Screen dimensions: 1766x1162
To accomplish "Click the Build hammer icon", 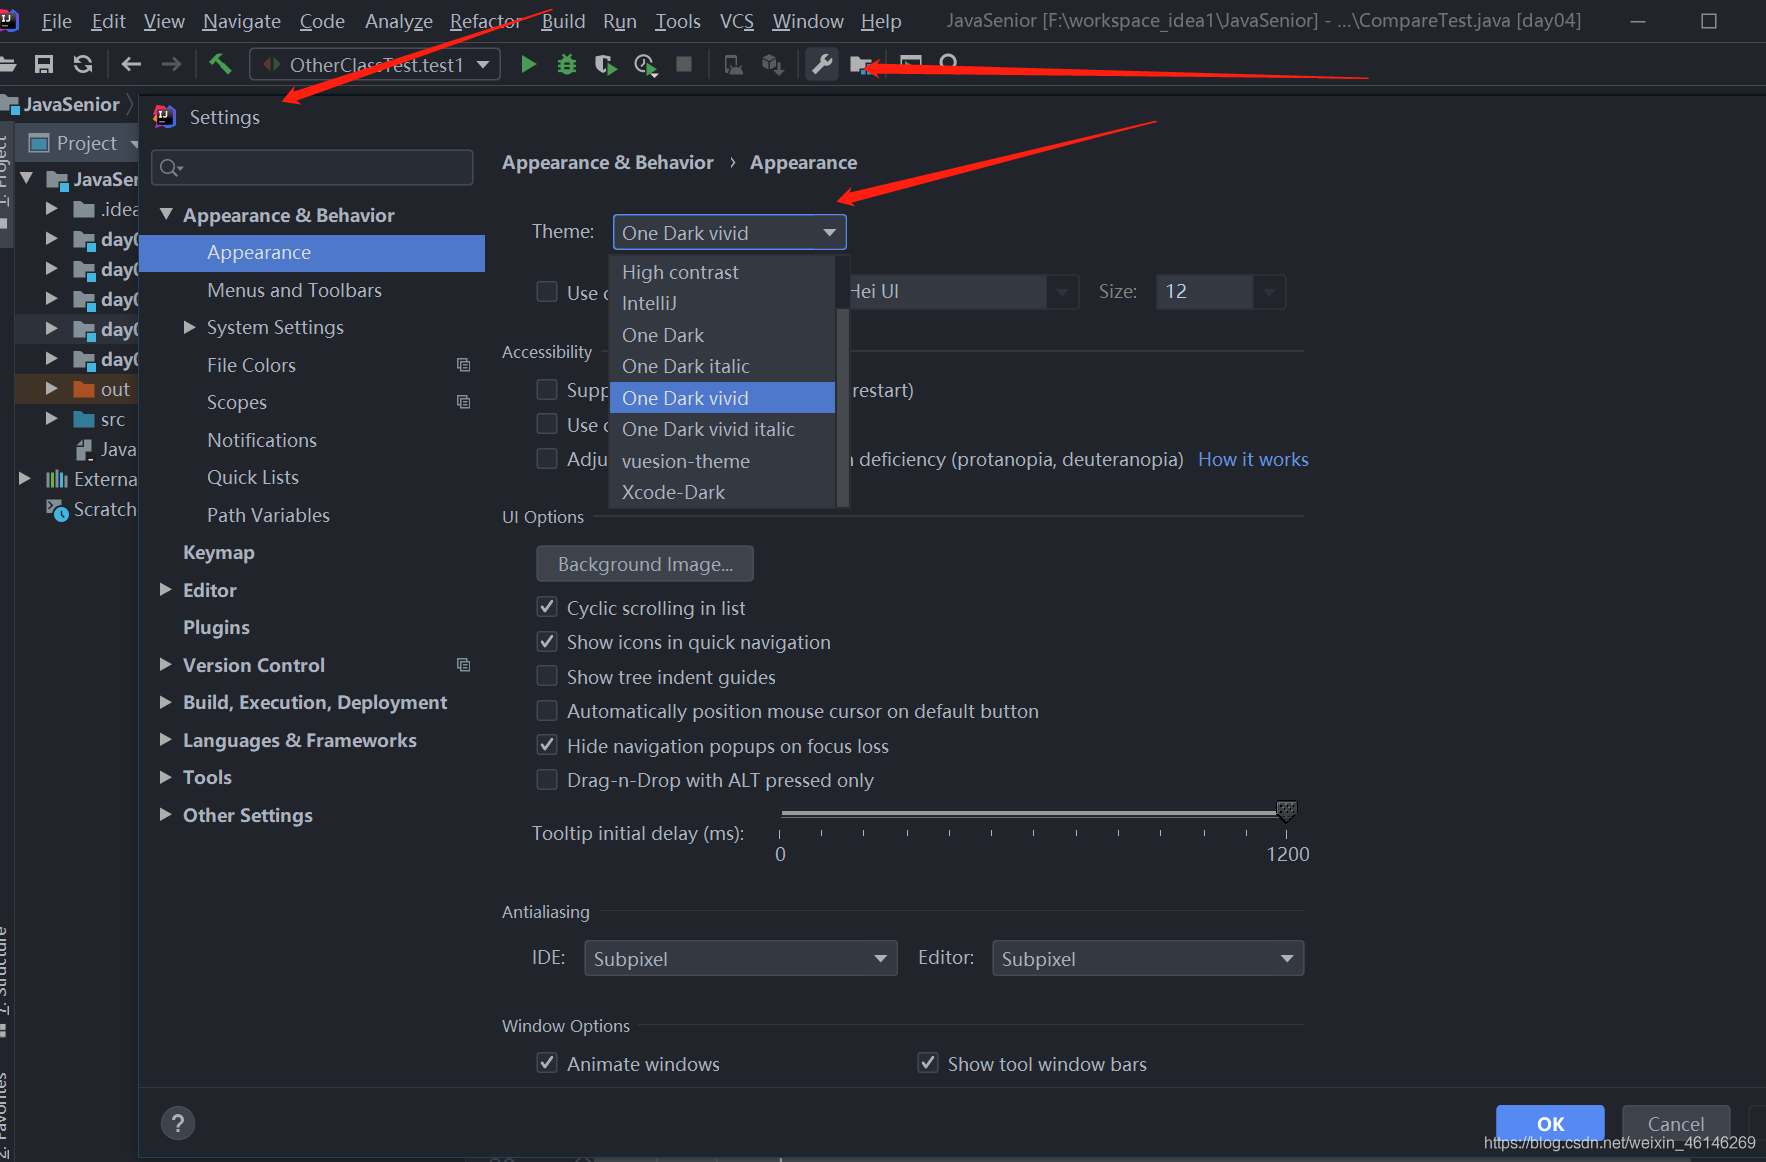I will (x=220, y=65).
